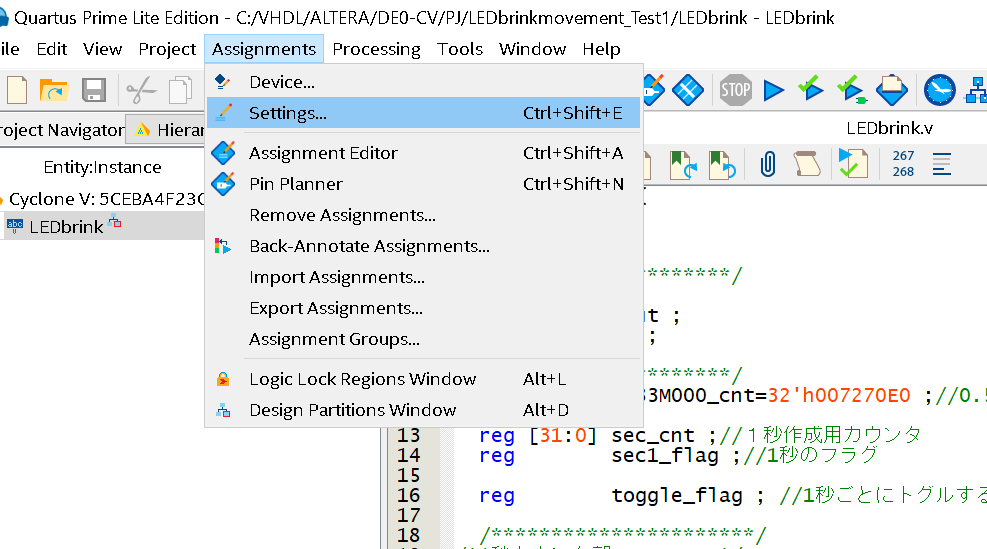
Task: Click code line number 13
Action: (x=408, y=435)
